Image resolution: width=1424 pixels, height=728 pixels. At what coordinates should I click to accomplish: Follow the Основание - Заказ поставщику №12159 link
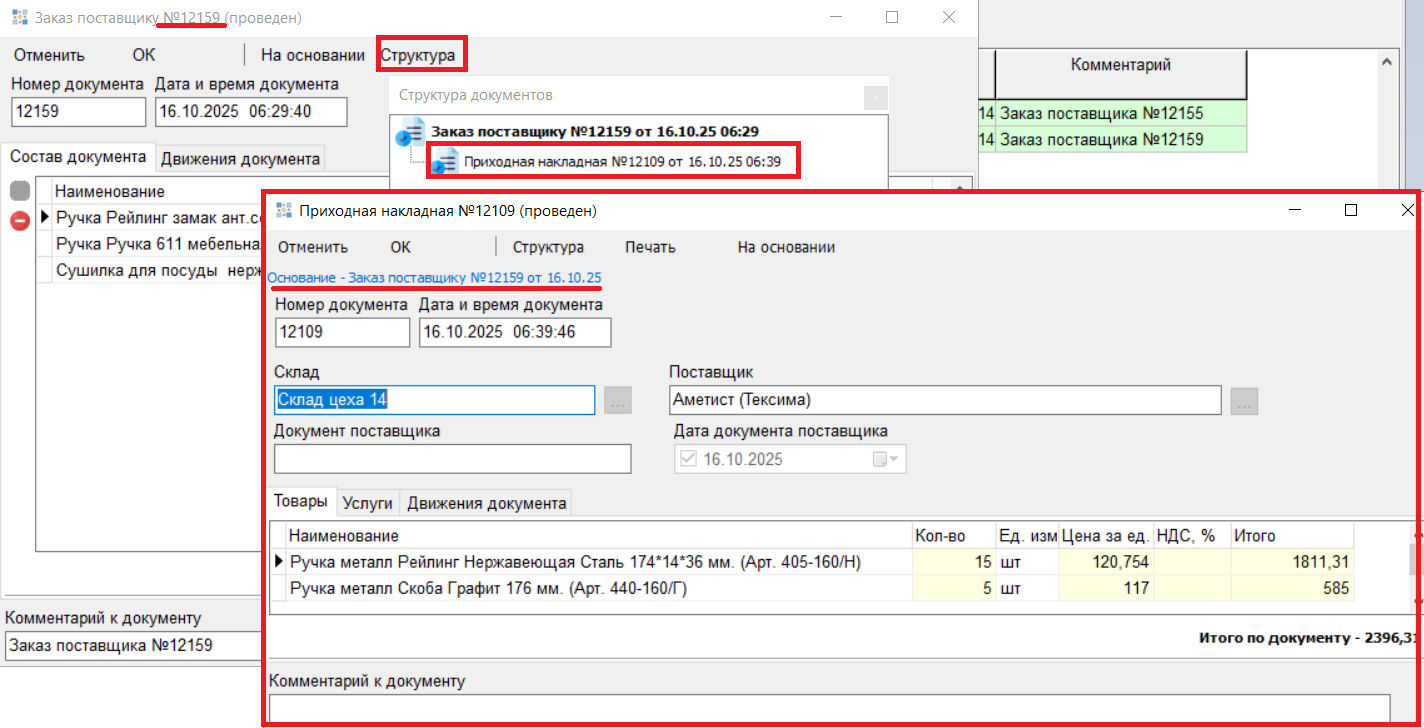point(435,277)
